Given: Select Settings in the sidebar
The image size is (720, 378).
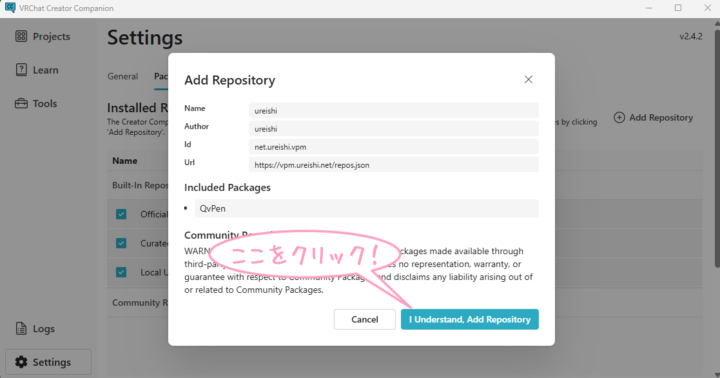Looking at the screenshot, I should (48, 362).
